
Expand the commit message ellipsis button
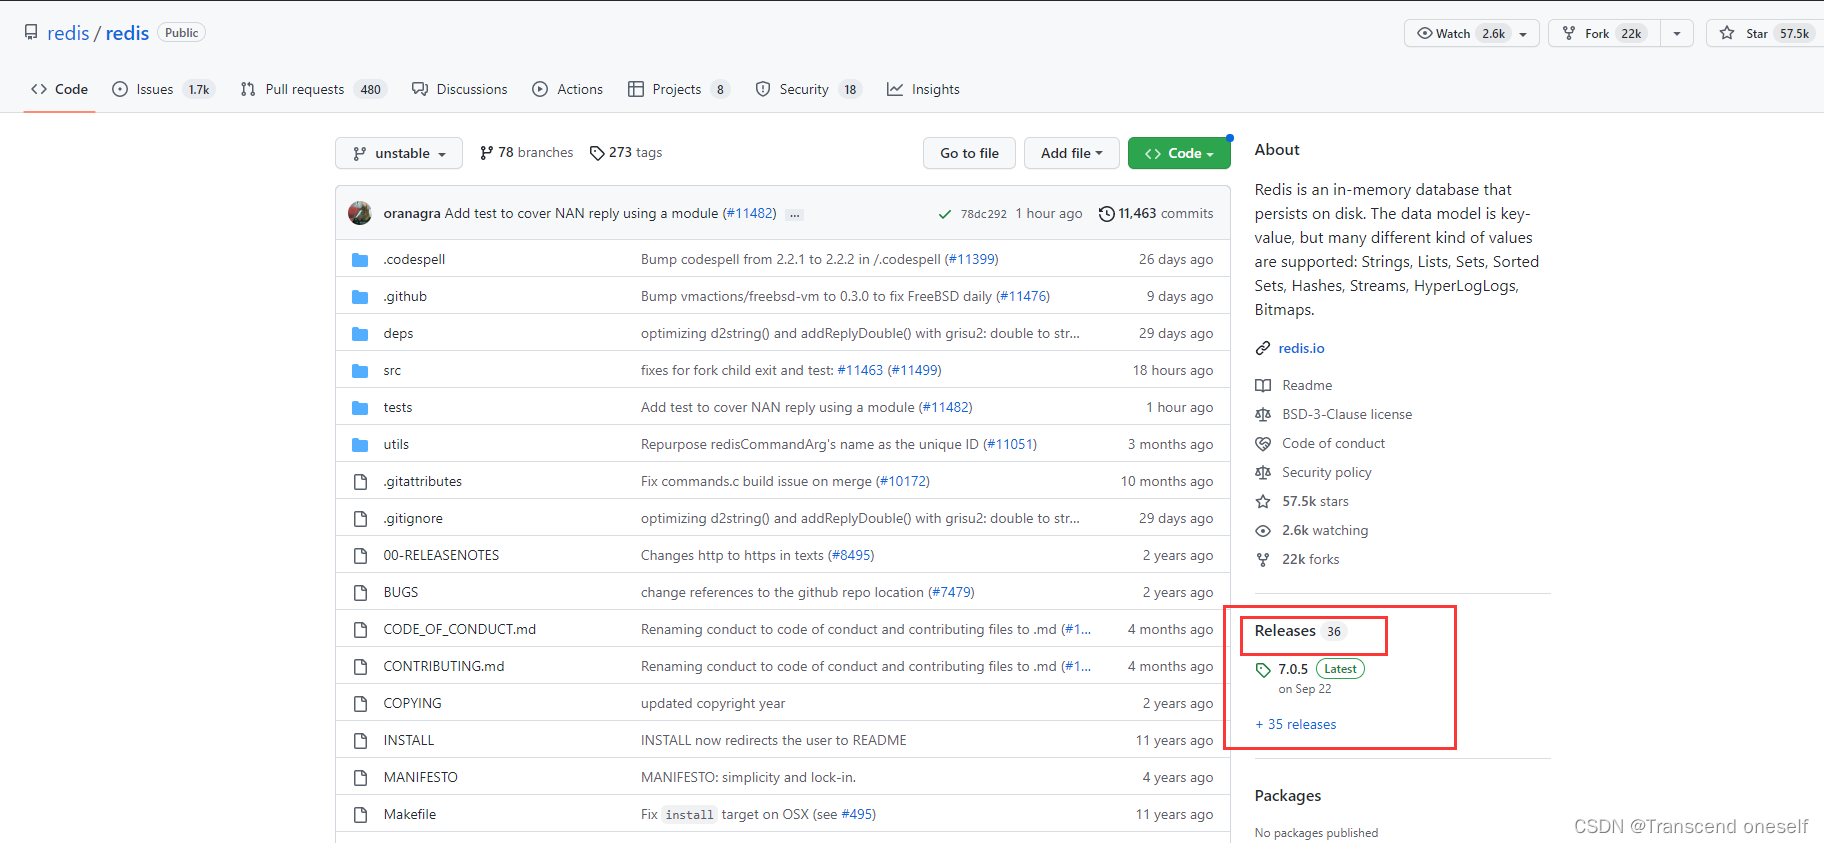(794, 214)
